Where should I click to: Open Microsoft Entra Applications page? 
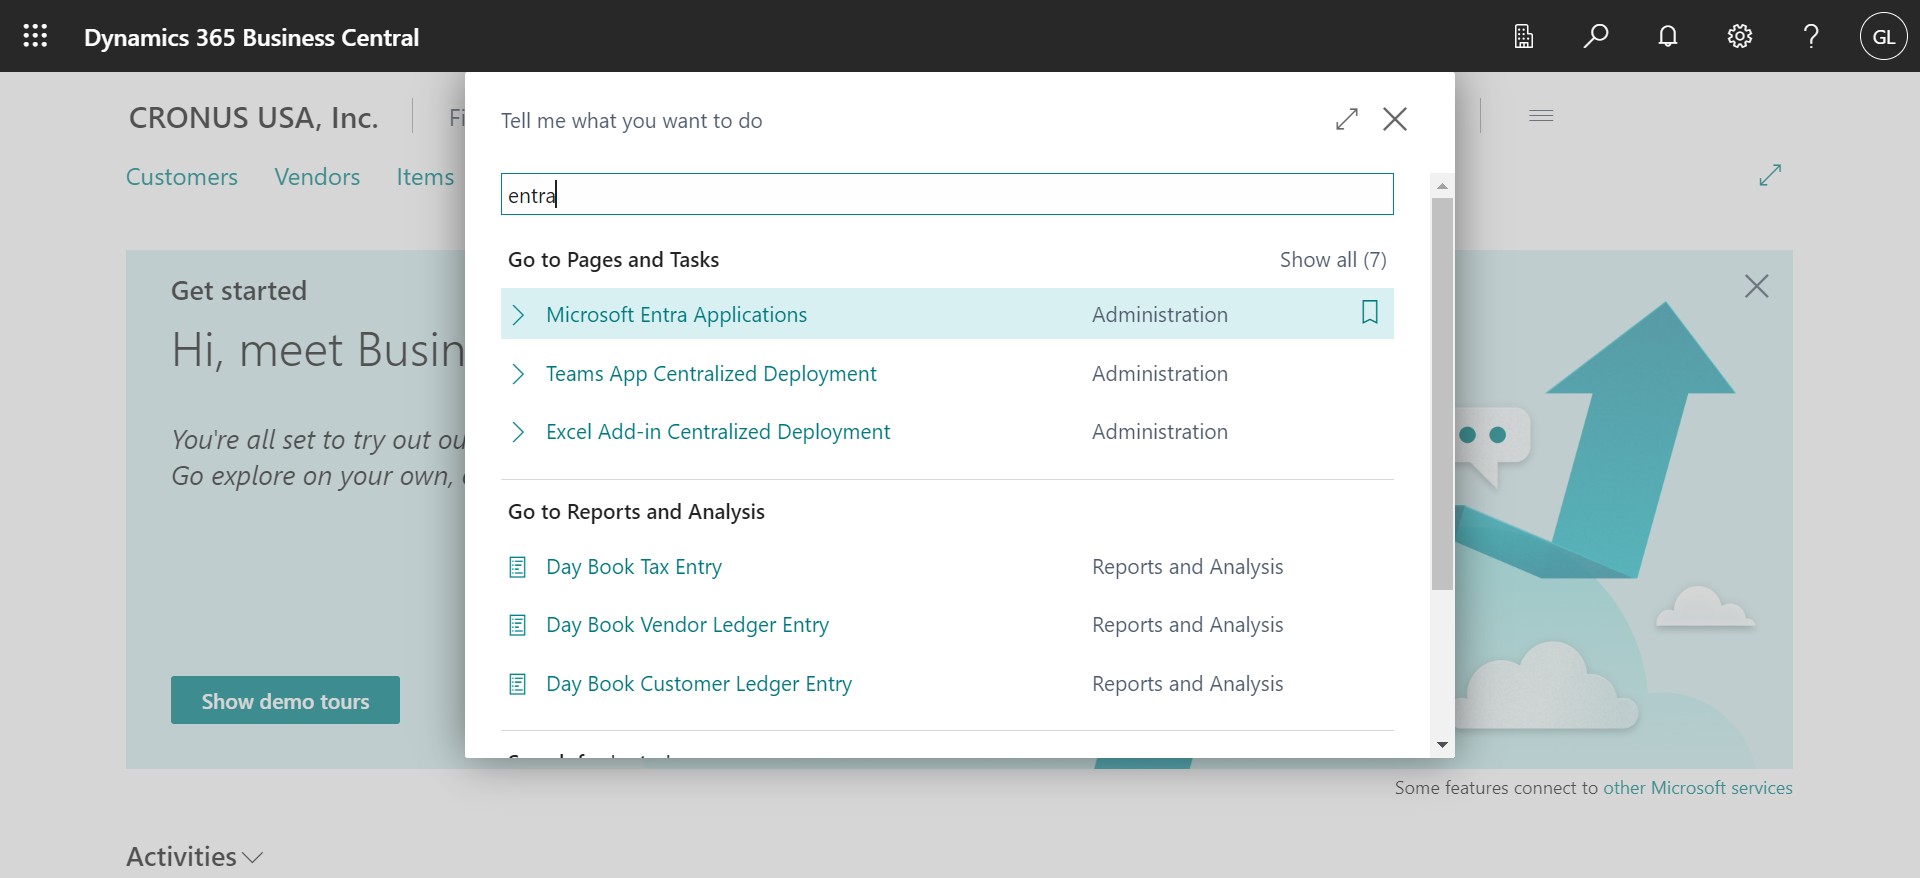(x=676, y=314)
